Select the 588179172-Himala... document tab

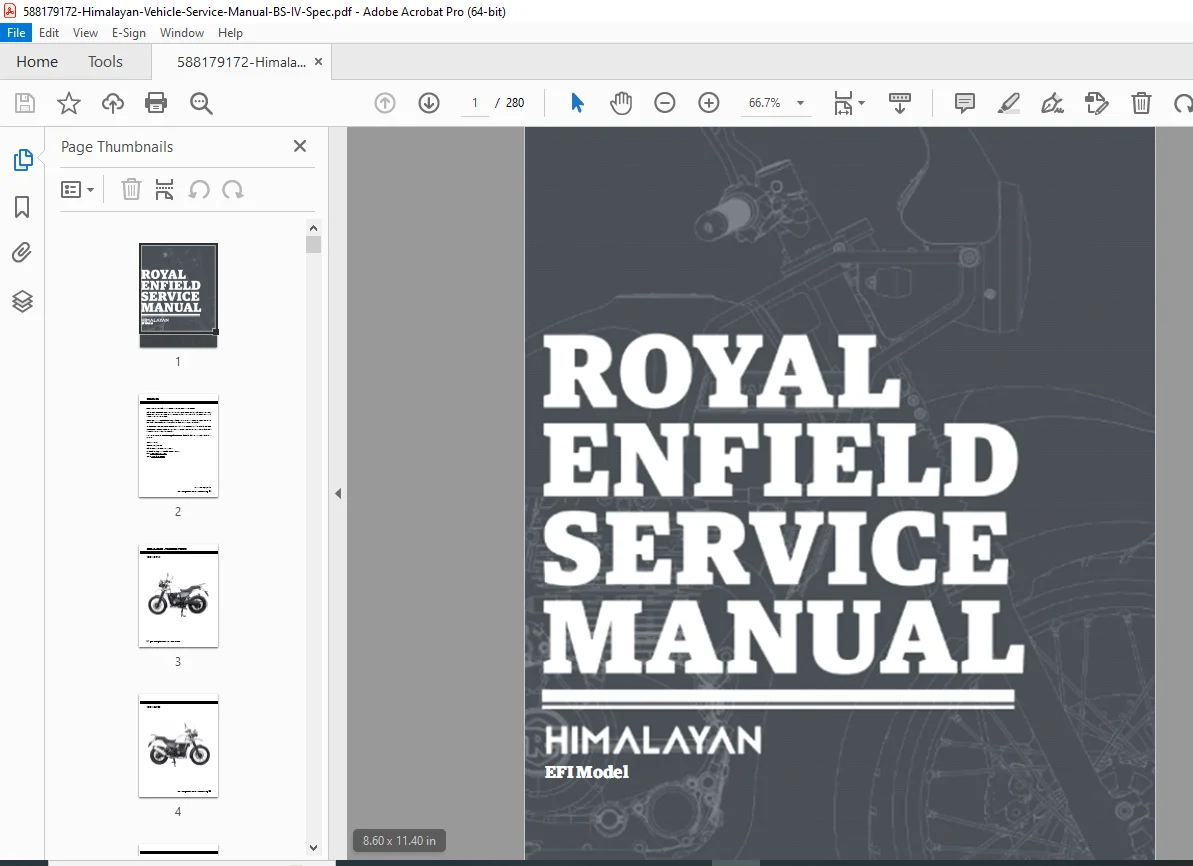click(241, 62)
